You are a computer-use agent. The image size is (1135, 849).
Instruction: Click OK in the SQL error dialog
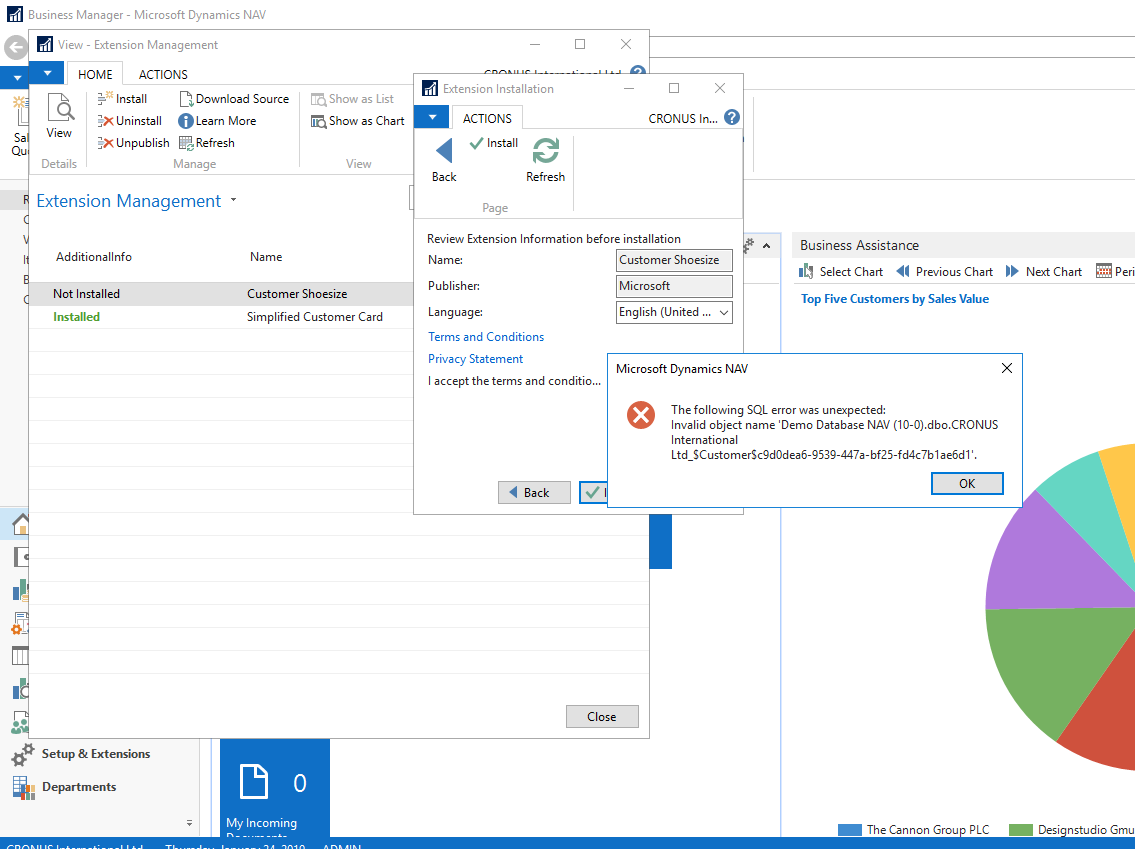[966, 483]
